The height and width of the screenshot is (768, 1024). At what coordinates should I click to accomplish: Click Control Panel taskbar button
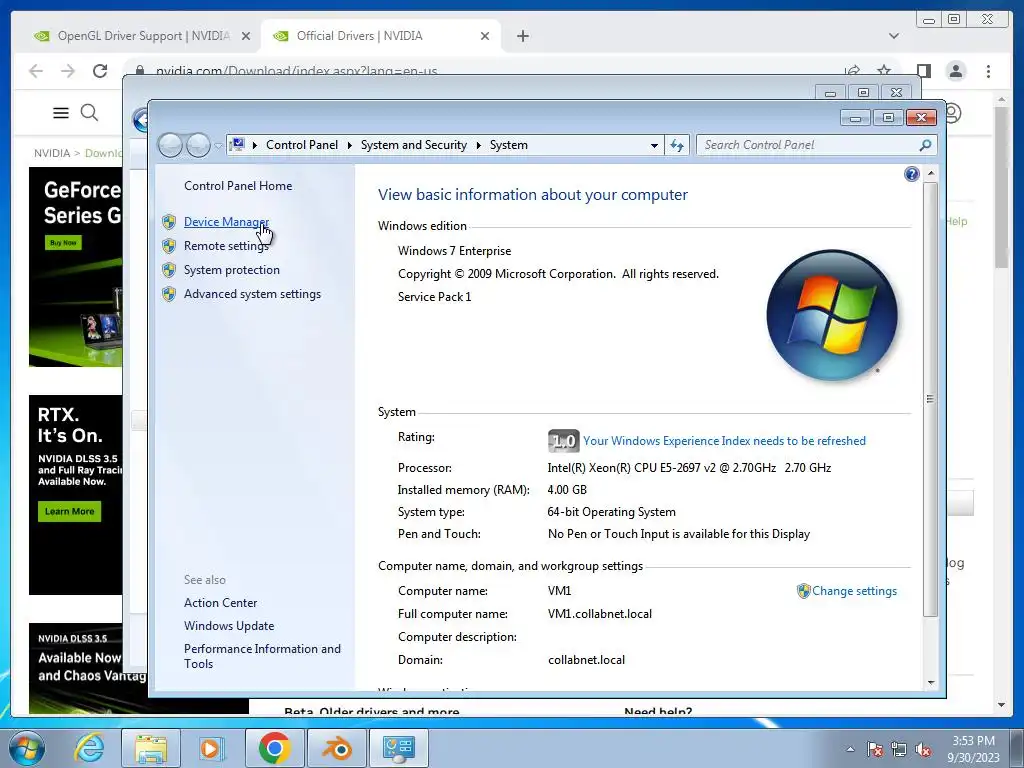398,748
